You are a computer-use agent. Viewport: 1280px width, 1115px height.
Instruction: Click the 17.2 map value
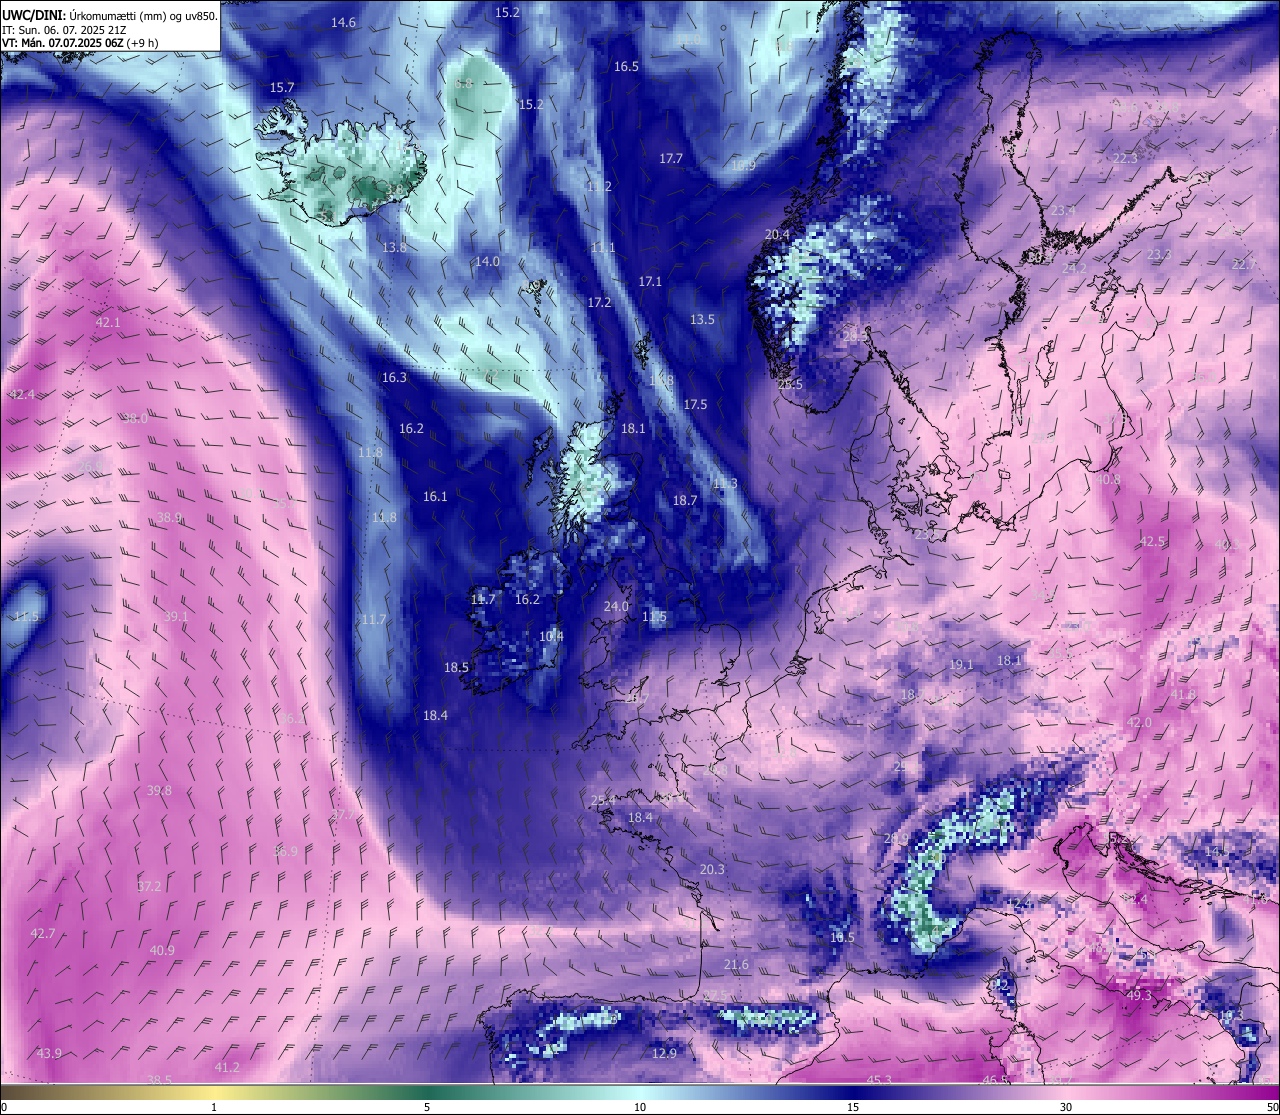599,301
